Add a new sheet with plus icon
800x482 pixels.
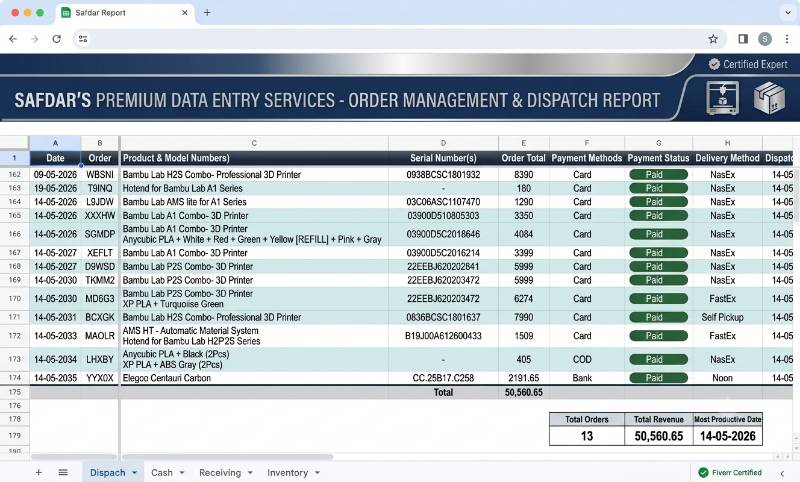[x=38, y=473]
